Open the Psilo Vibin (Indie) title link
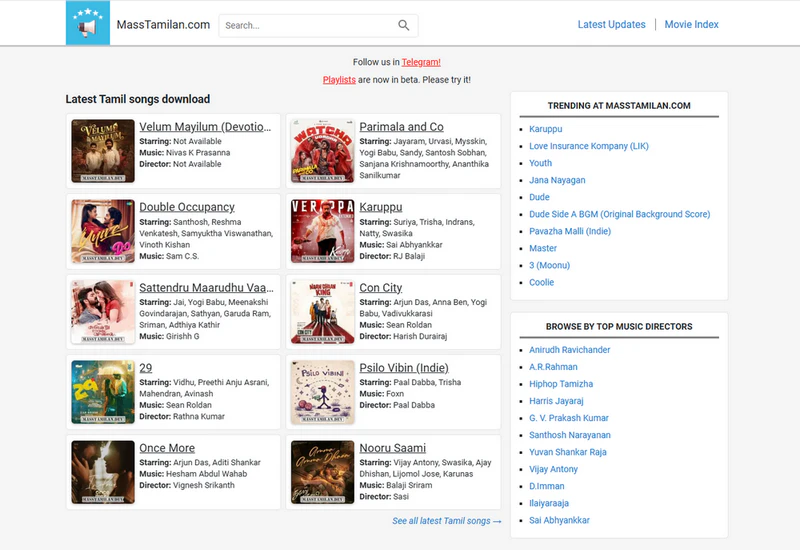Screen dimensions: 800x550 pos(404,368)
